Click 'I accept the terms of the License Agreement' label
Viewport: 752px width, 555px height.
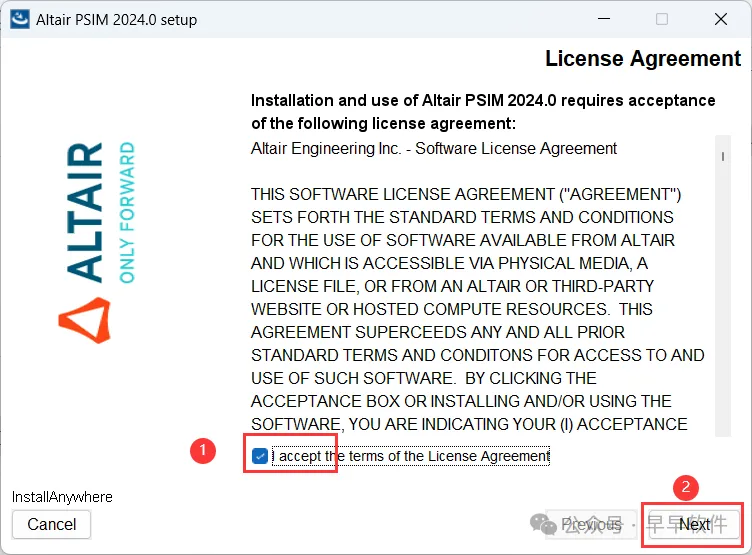click(411, 456)
